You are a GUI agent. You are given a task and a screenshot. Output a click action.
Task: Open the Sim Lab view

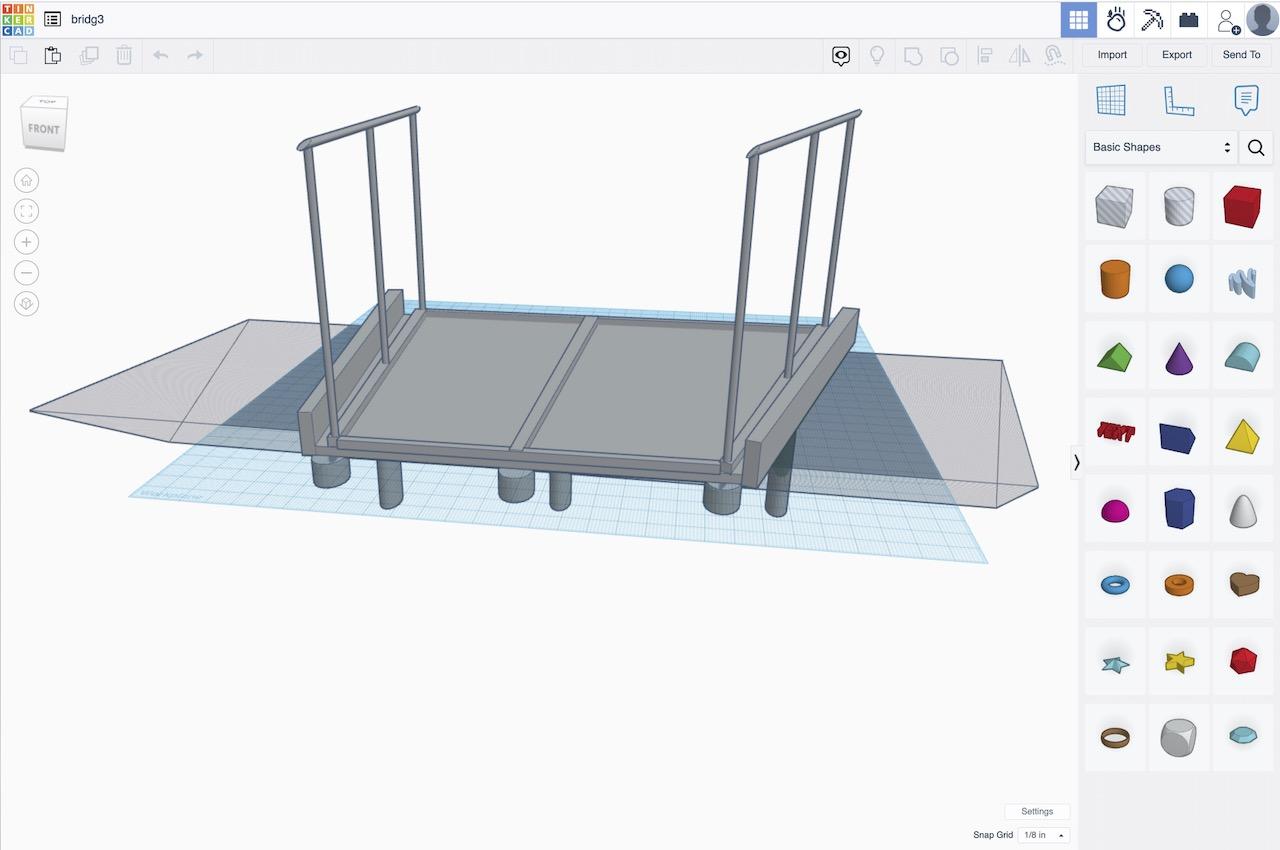tap(1116, 19)
